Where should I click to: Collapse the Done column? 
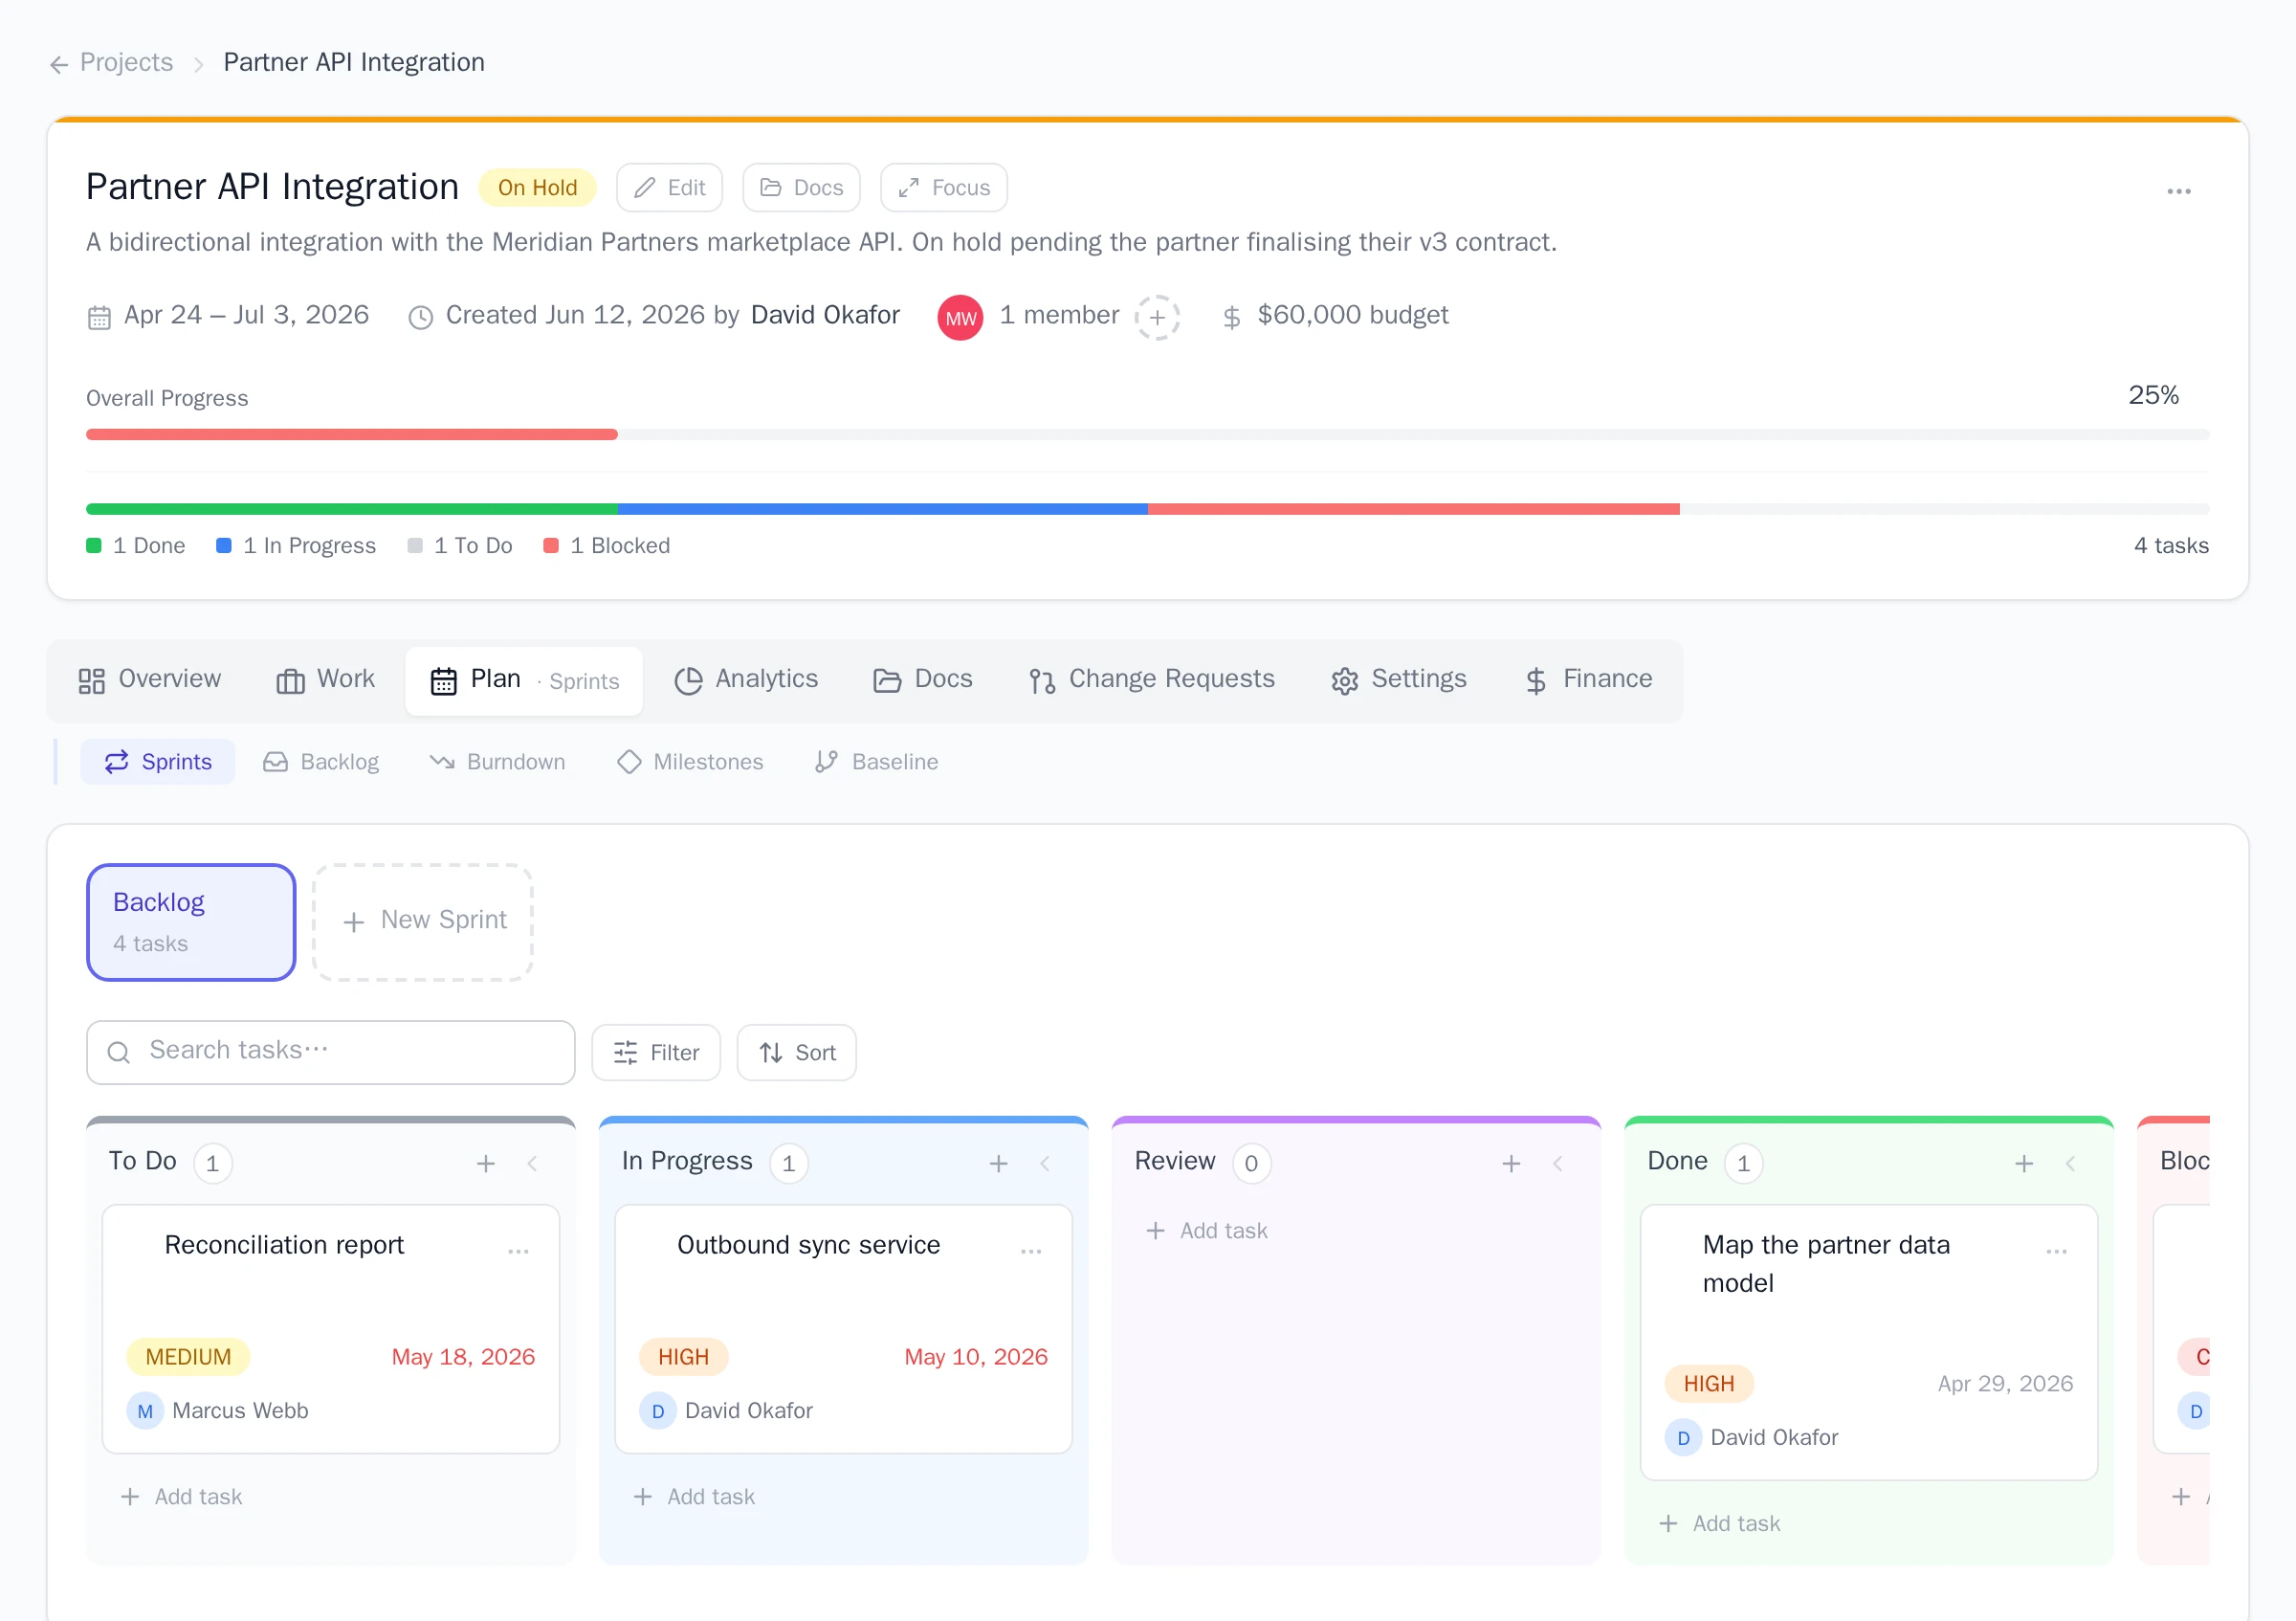[x=2071, y=1163]
